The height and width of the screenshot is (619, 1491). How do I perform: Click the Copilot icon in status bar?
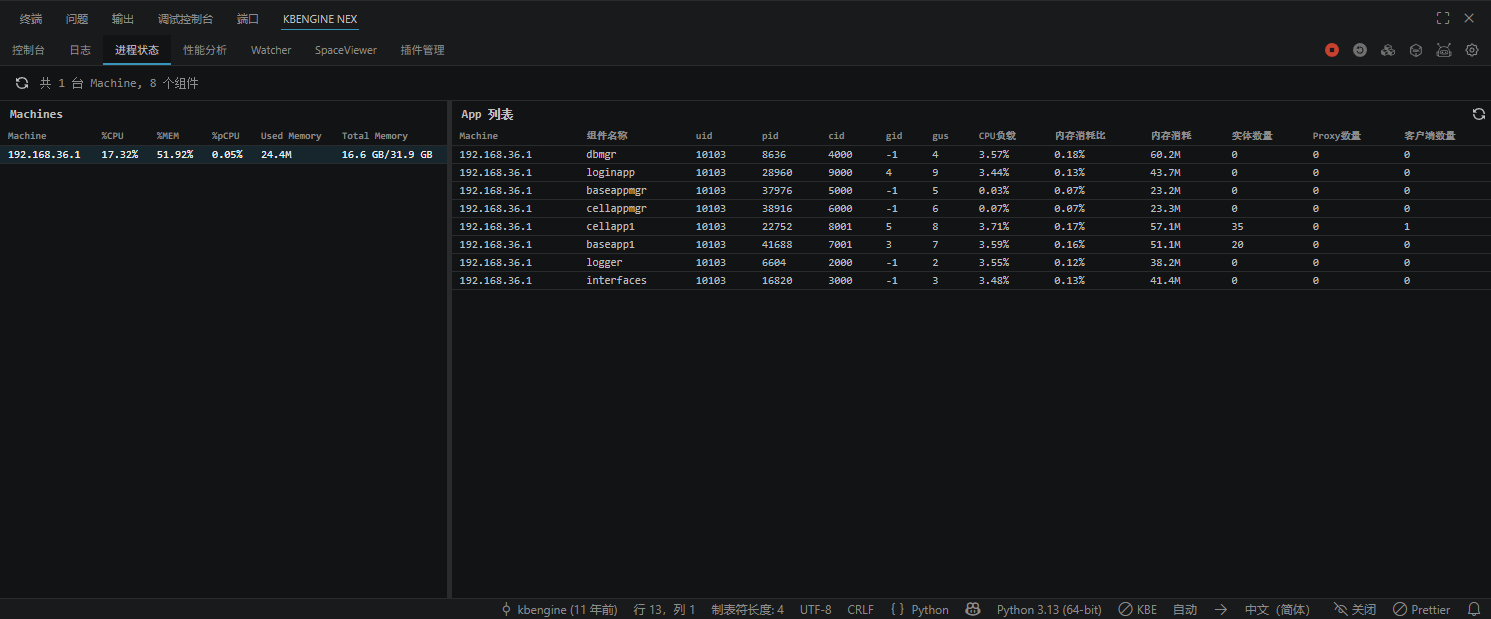tap(972, 609)
